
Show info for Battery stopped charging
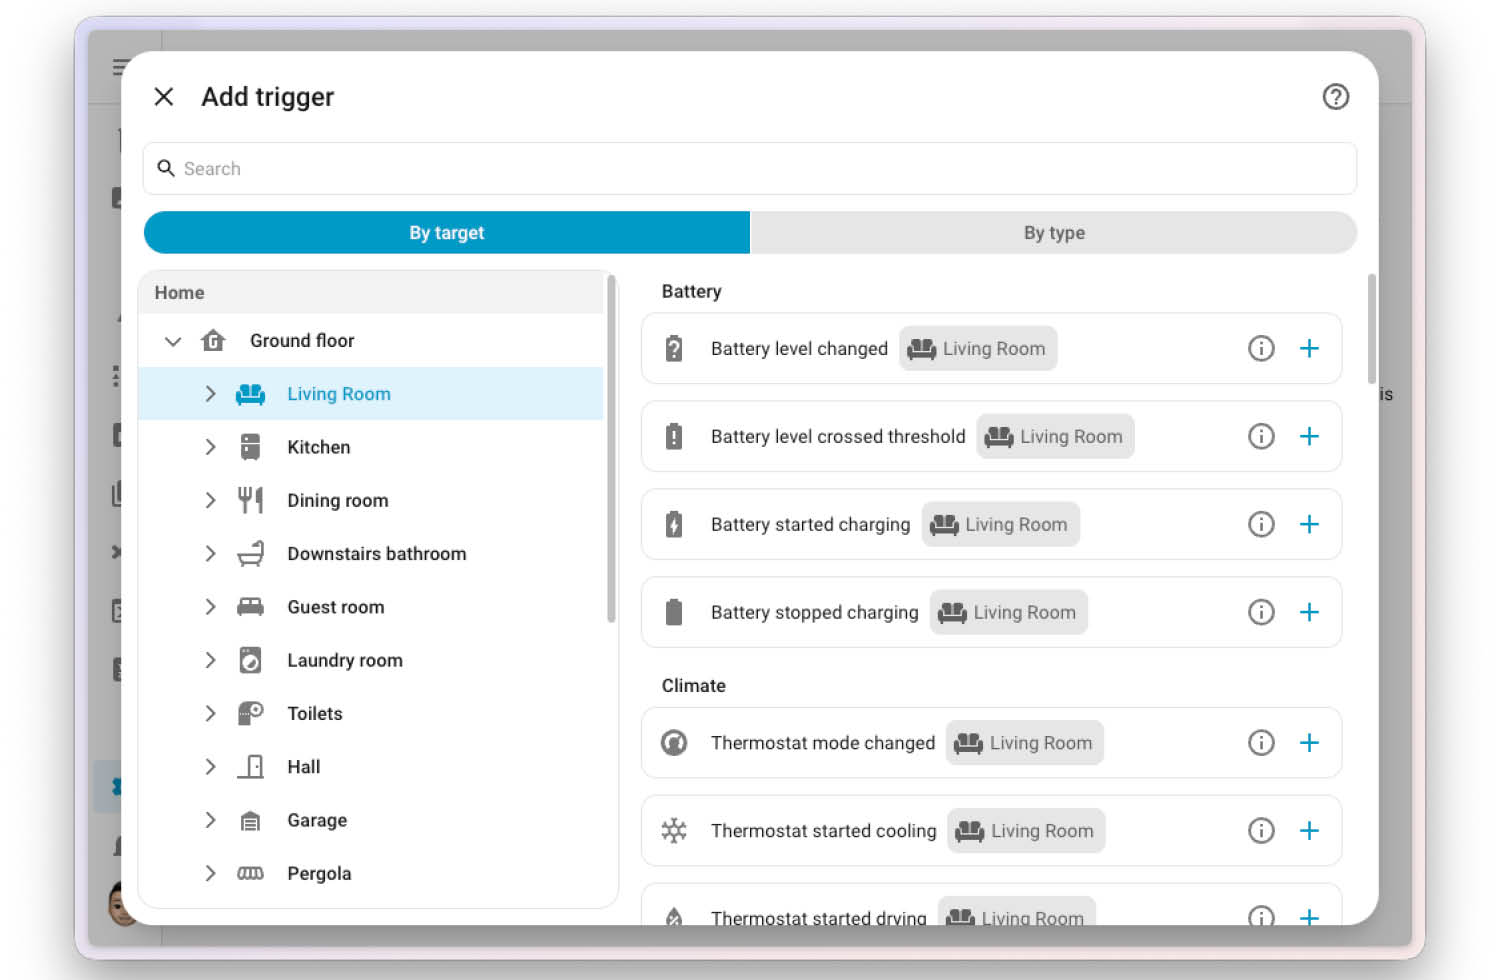(x=1261, y=612)
